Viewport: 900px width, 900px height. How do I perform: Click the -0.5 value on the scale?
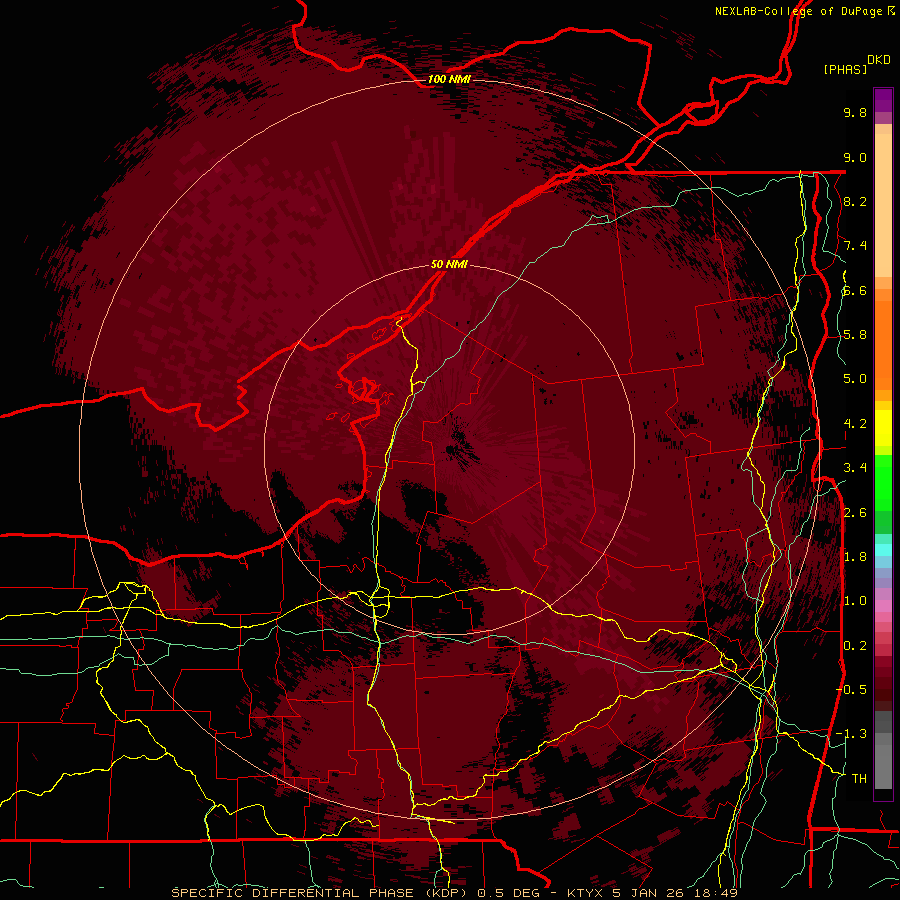click(852, 689)
